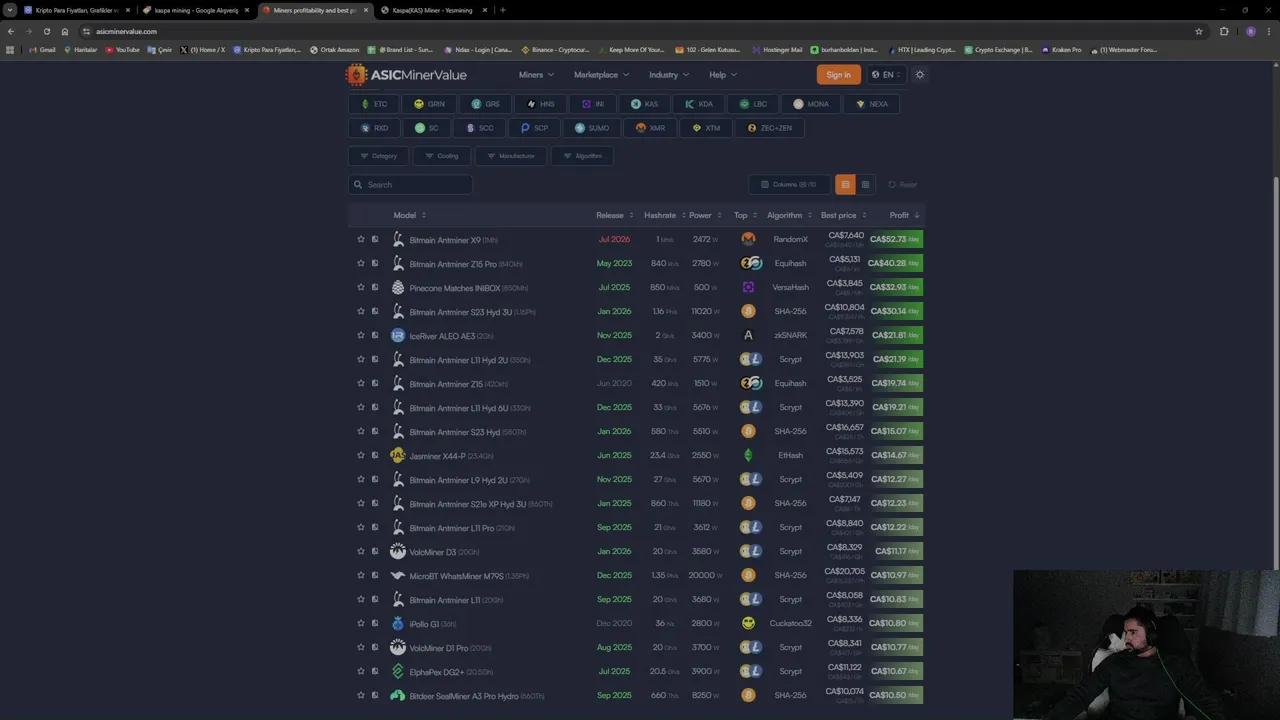Filter by ZEC+ZEN coins

pos(769,128)
